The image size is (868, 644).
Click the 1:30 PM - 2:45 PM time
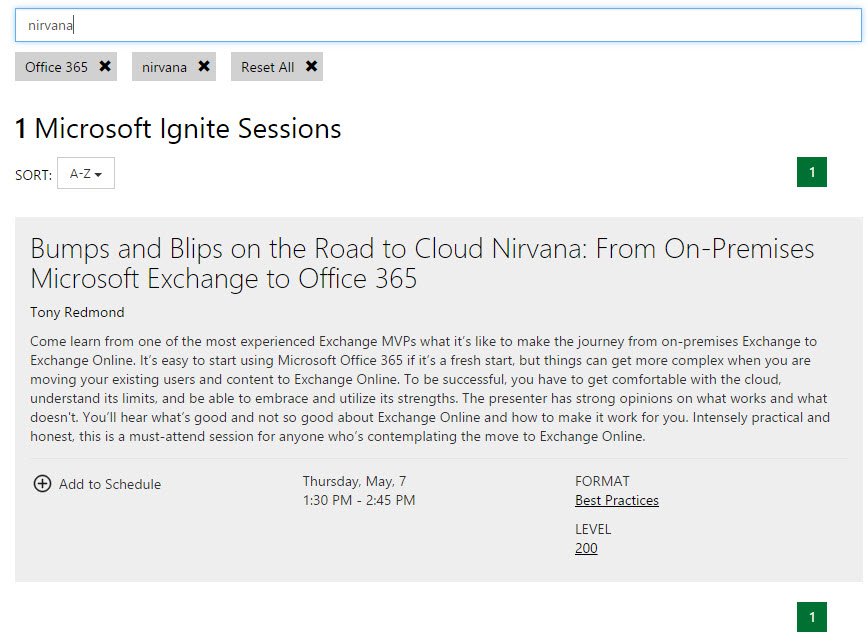pos(358,500)
